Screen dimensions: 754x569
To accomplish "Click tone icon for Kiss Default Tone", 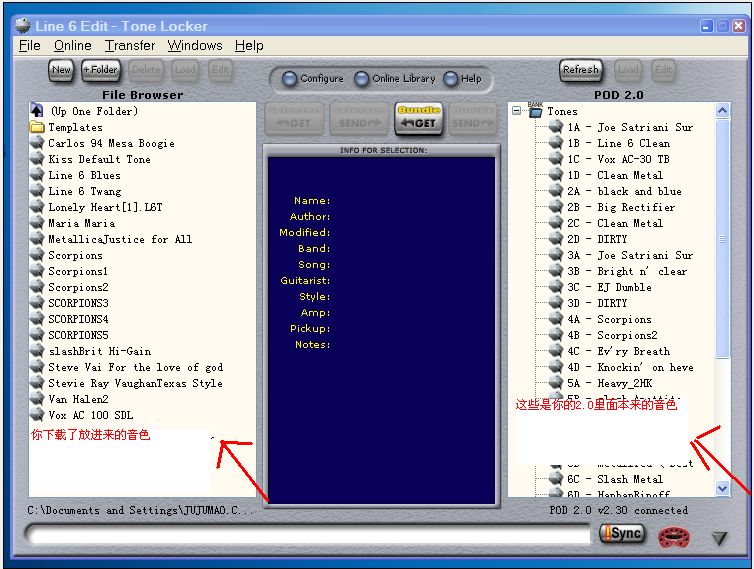I will 37,159.
